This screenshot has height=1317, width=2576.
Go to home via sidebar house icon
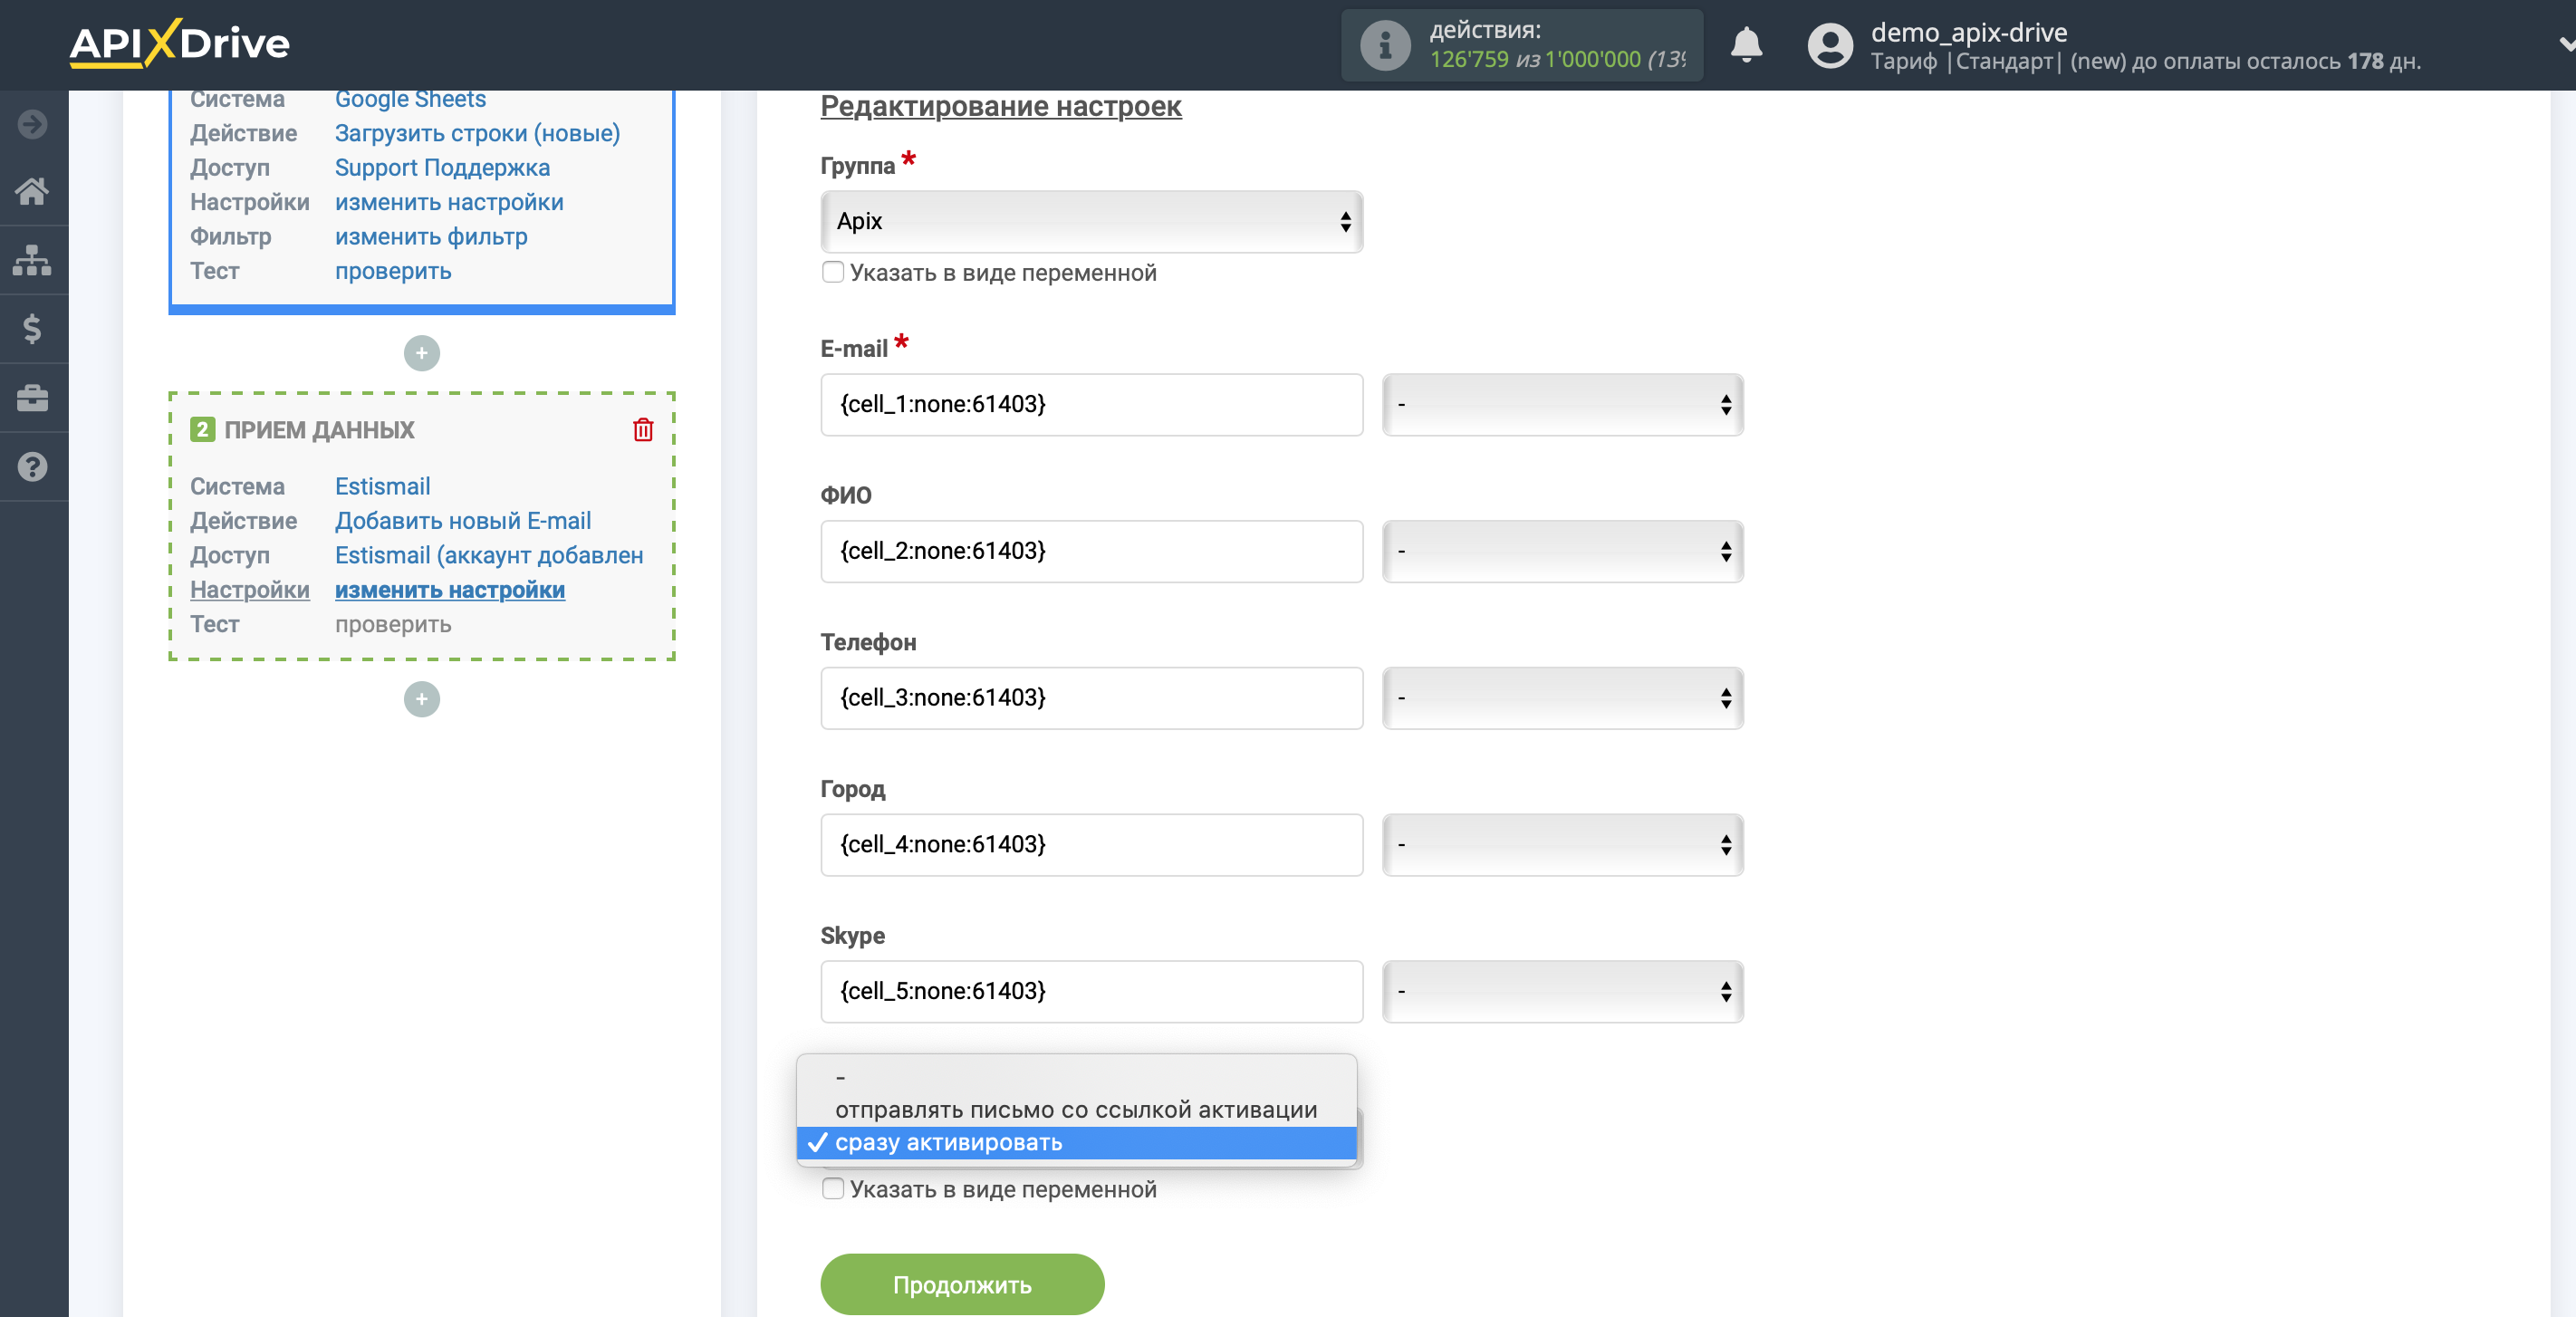click(33, 191)
